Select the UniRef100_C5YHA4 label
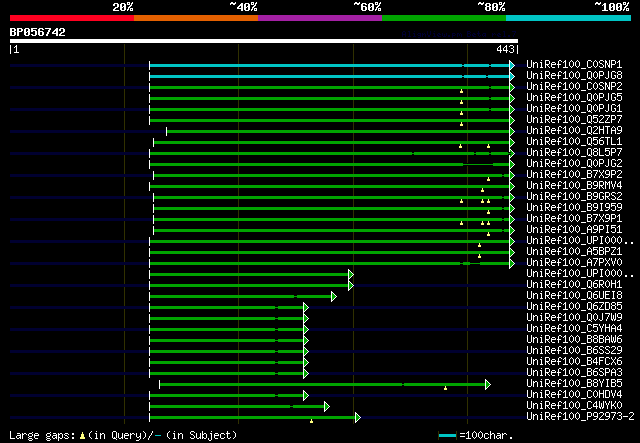The width and height of the screenshot is (640, 443). pyautogui.click(x=574, y=329)
